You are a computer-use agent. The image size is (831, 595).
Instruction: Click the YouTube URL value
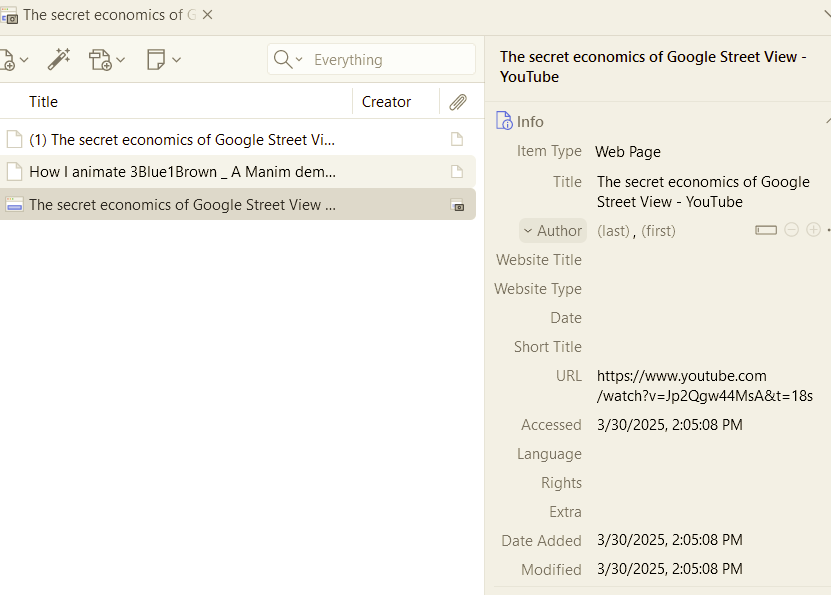point(705,386)
